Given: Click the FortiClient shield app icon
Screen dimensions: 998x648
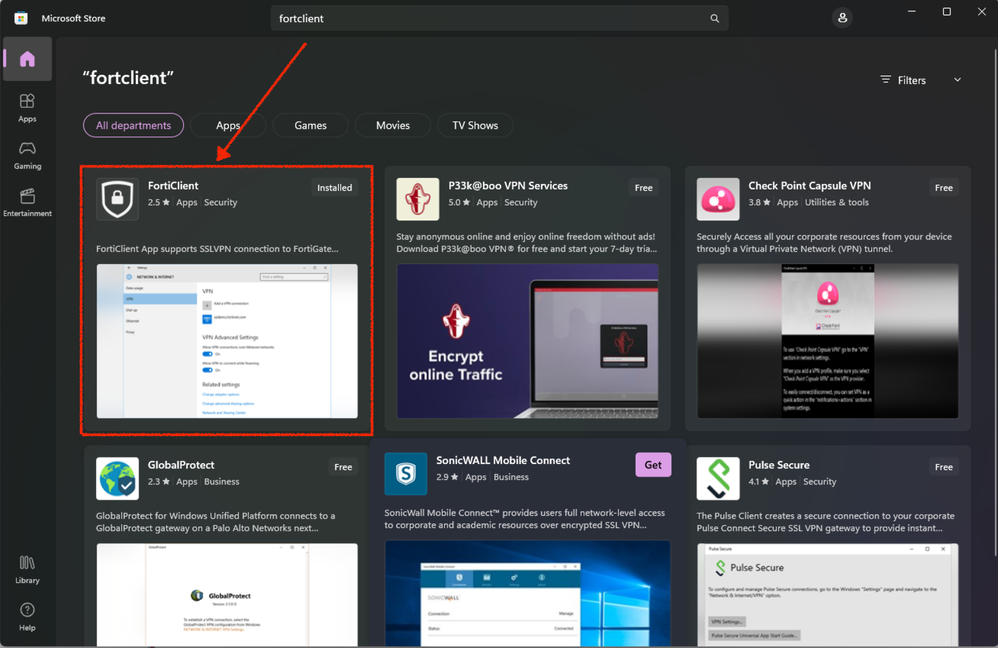Looking at the screenshot, I should point(118,199).
